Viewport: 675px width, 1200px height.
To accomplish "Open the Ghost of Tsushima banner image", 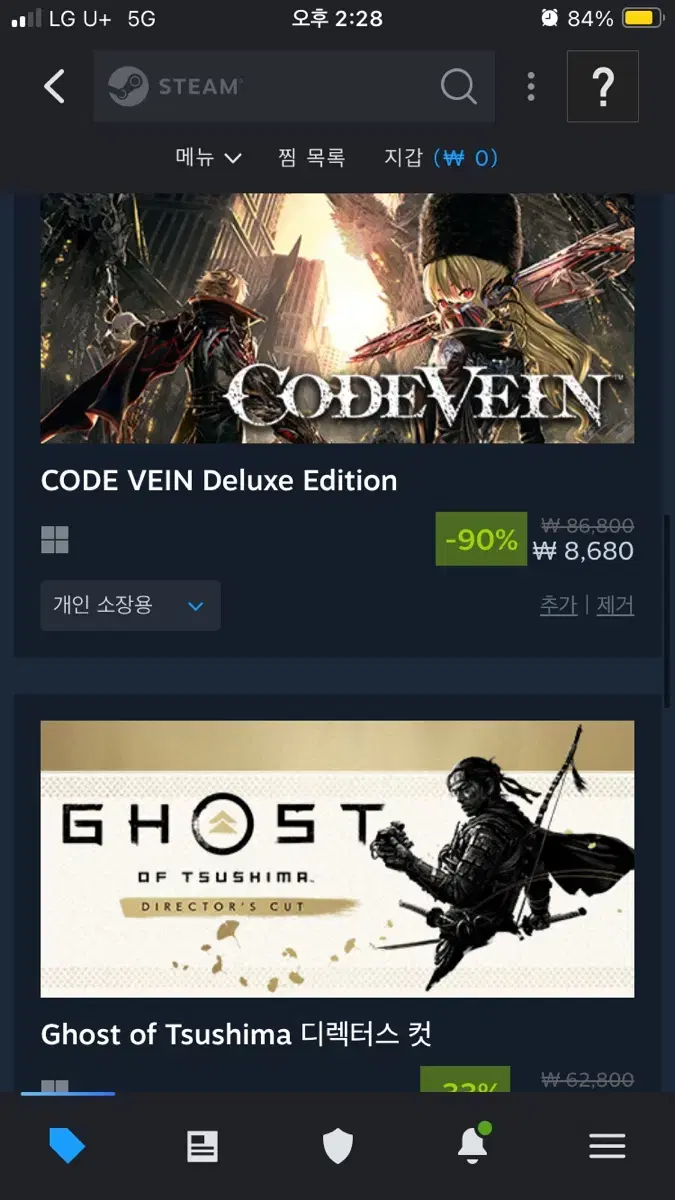I will [337, 859].
